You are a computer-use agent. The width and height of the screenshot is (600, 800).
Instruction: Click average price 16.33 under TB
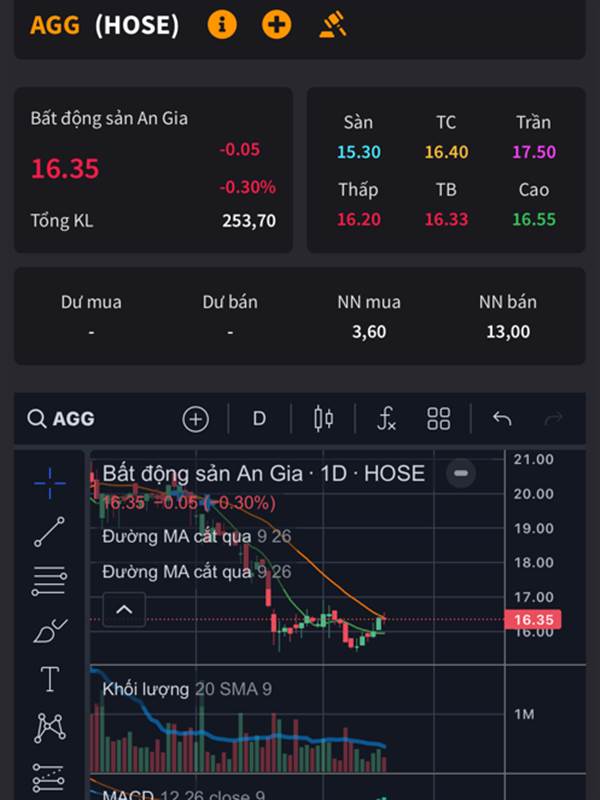[446, 219]
